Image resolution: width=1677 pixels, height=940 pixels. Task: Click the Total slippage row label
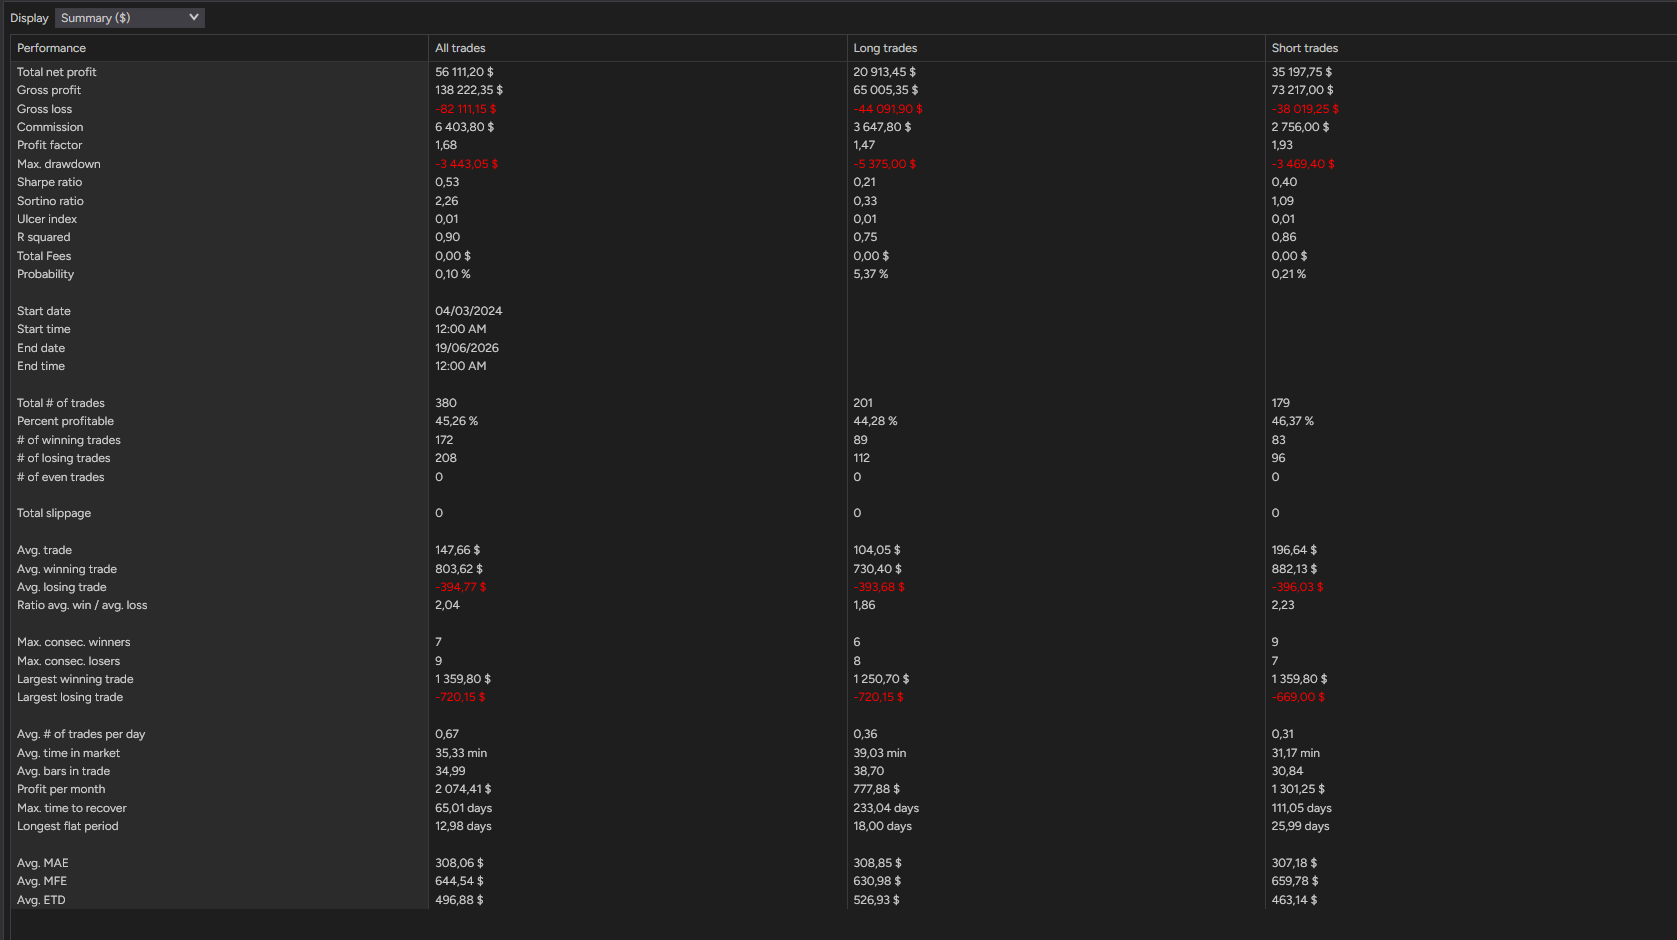tap(54, 513)
